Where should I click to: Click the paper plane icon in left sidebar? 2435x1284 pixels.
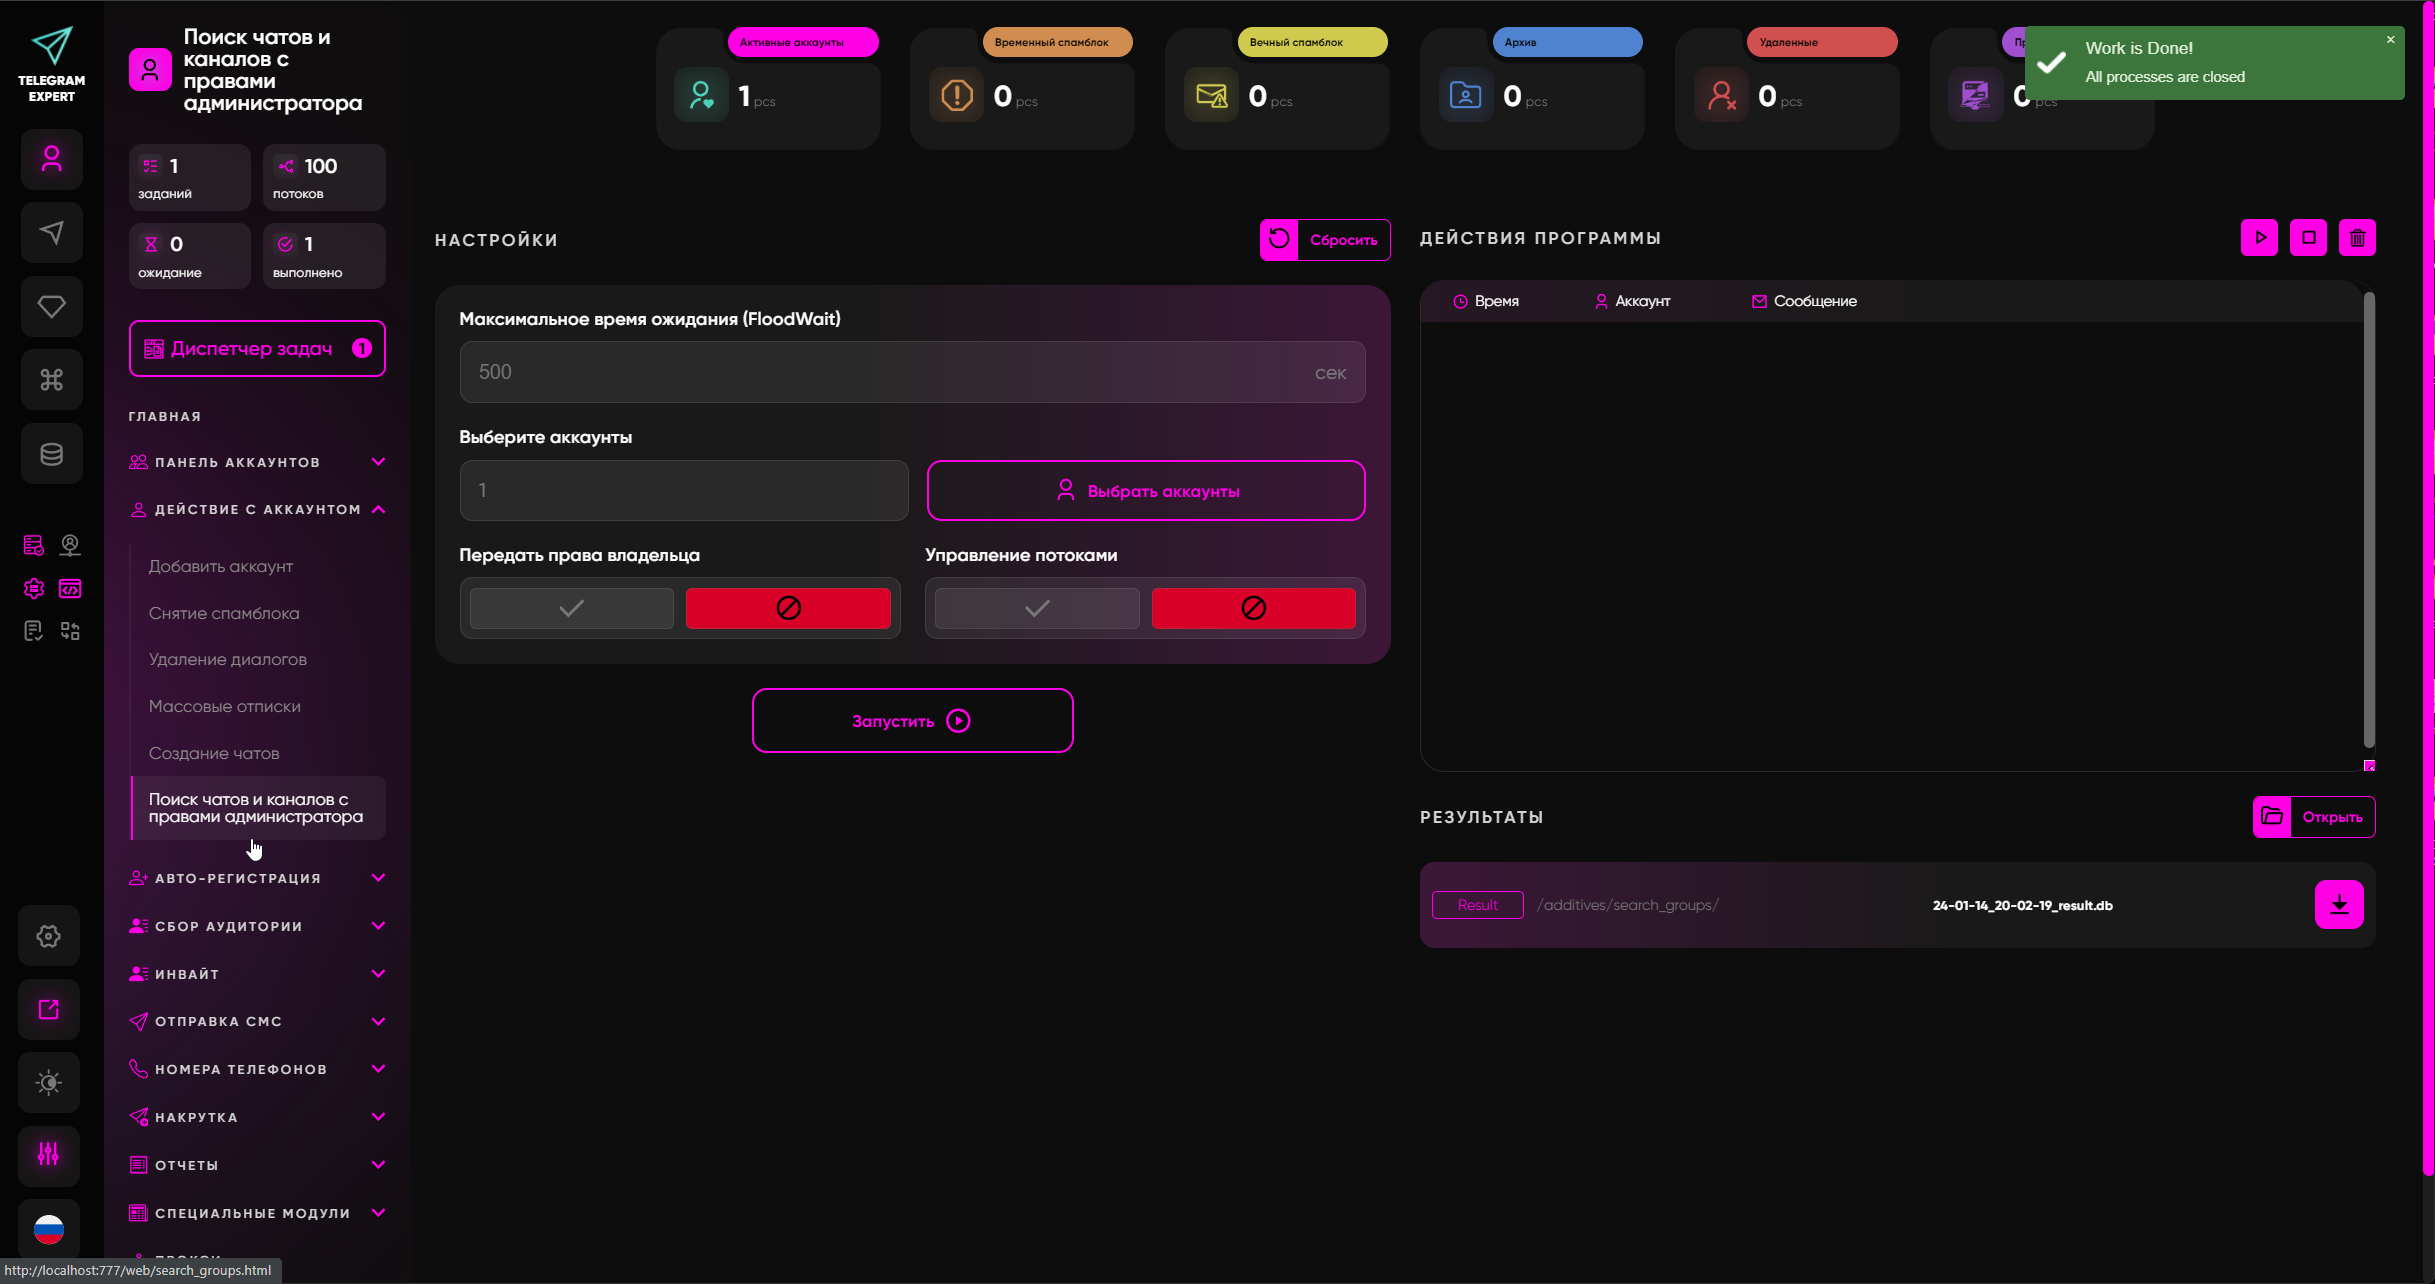(51, 233)
